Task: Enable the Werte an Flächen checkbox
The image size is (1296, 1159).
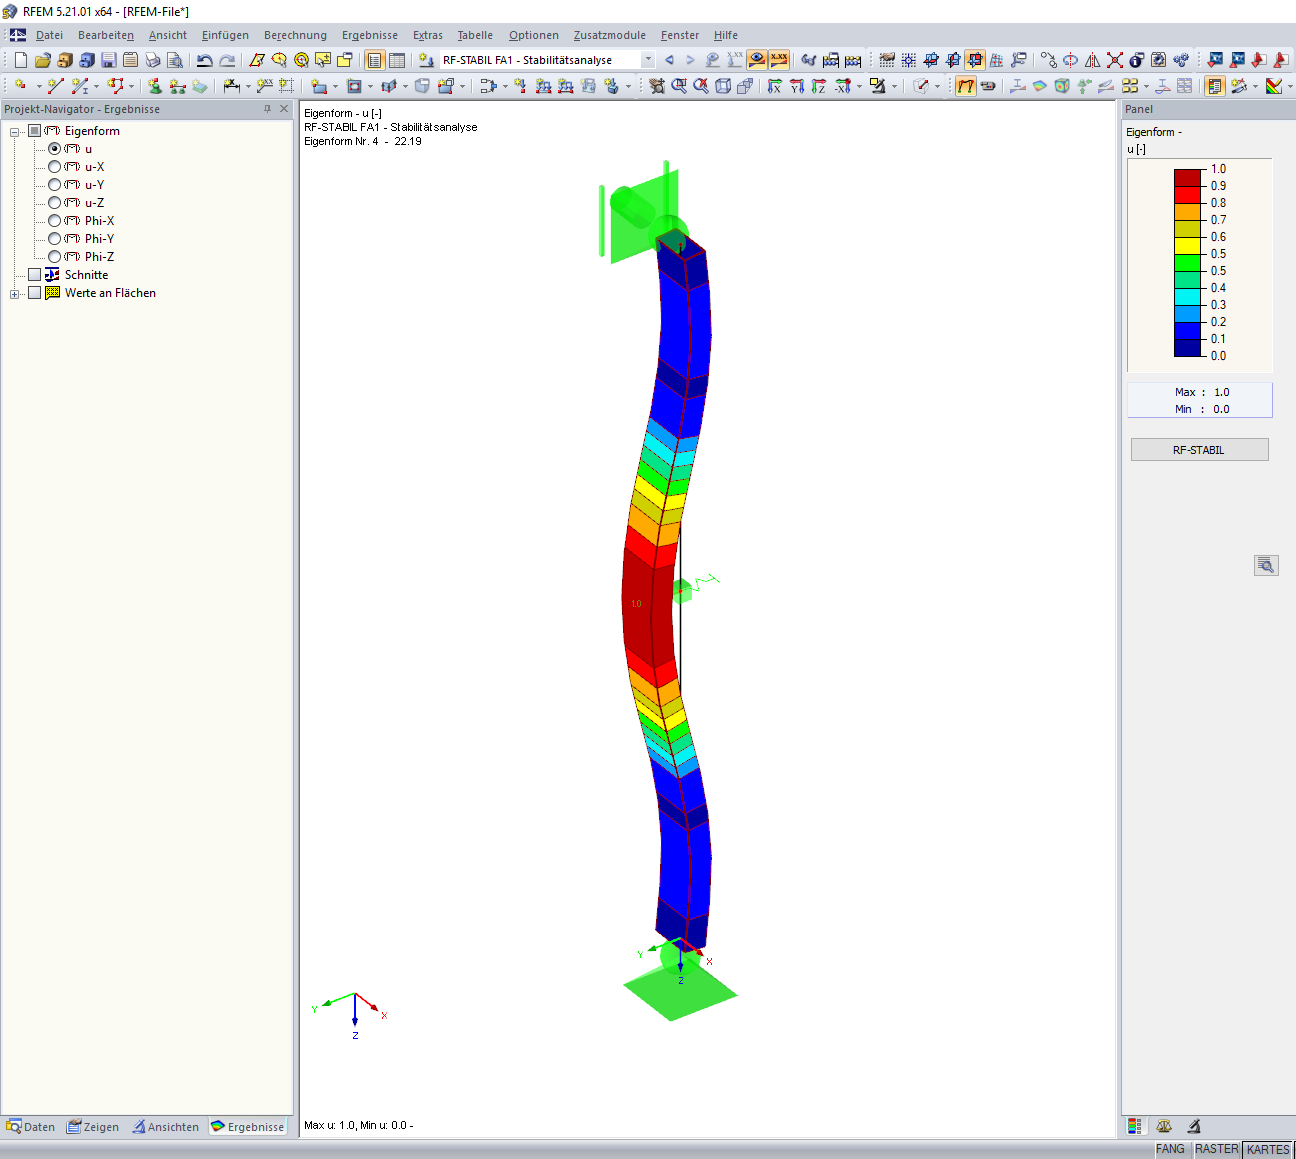Action: pyautogui.click(x=34, y=293)
